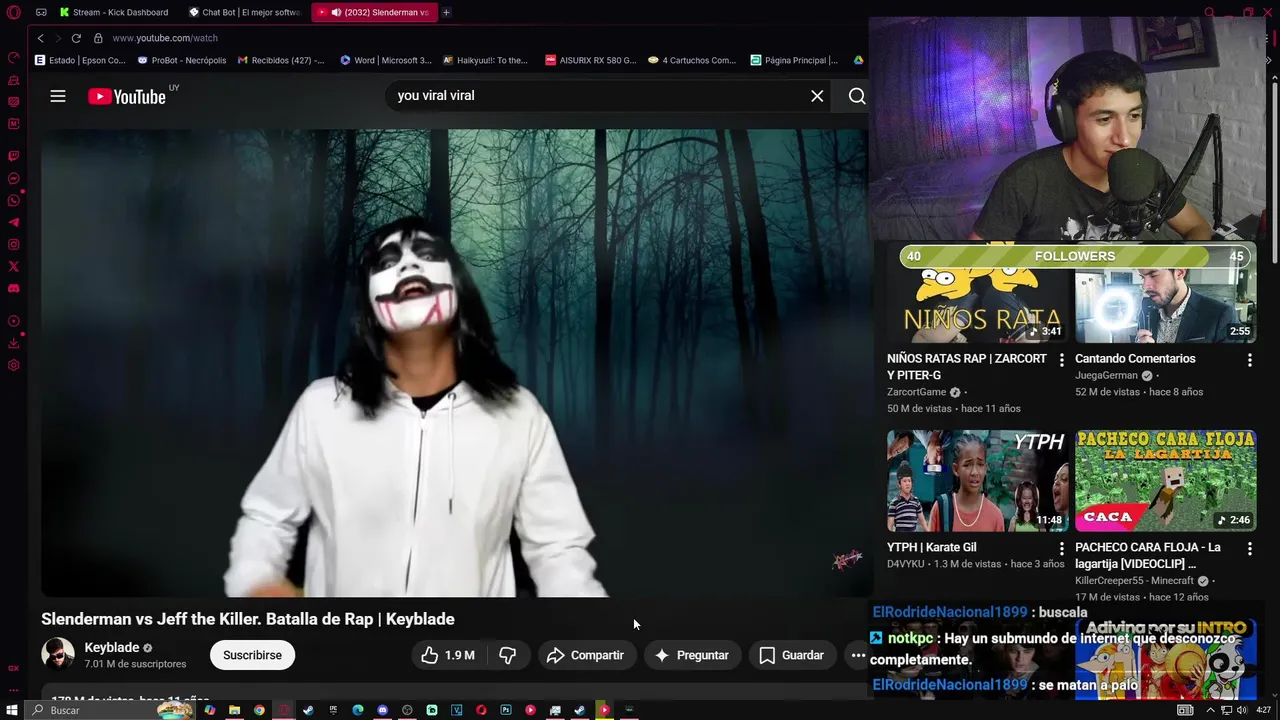Select the Slenderman vs YouTube tab
This screenshot has height=720, width=1280.
(373, 12)
